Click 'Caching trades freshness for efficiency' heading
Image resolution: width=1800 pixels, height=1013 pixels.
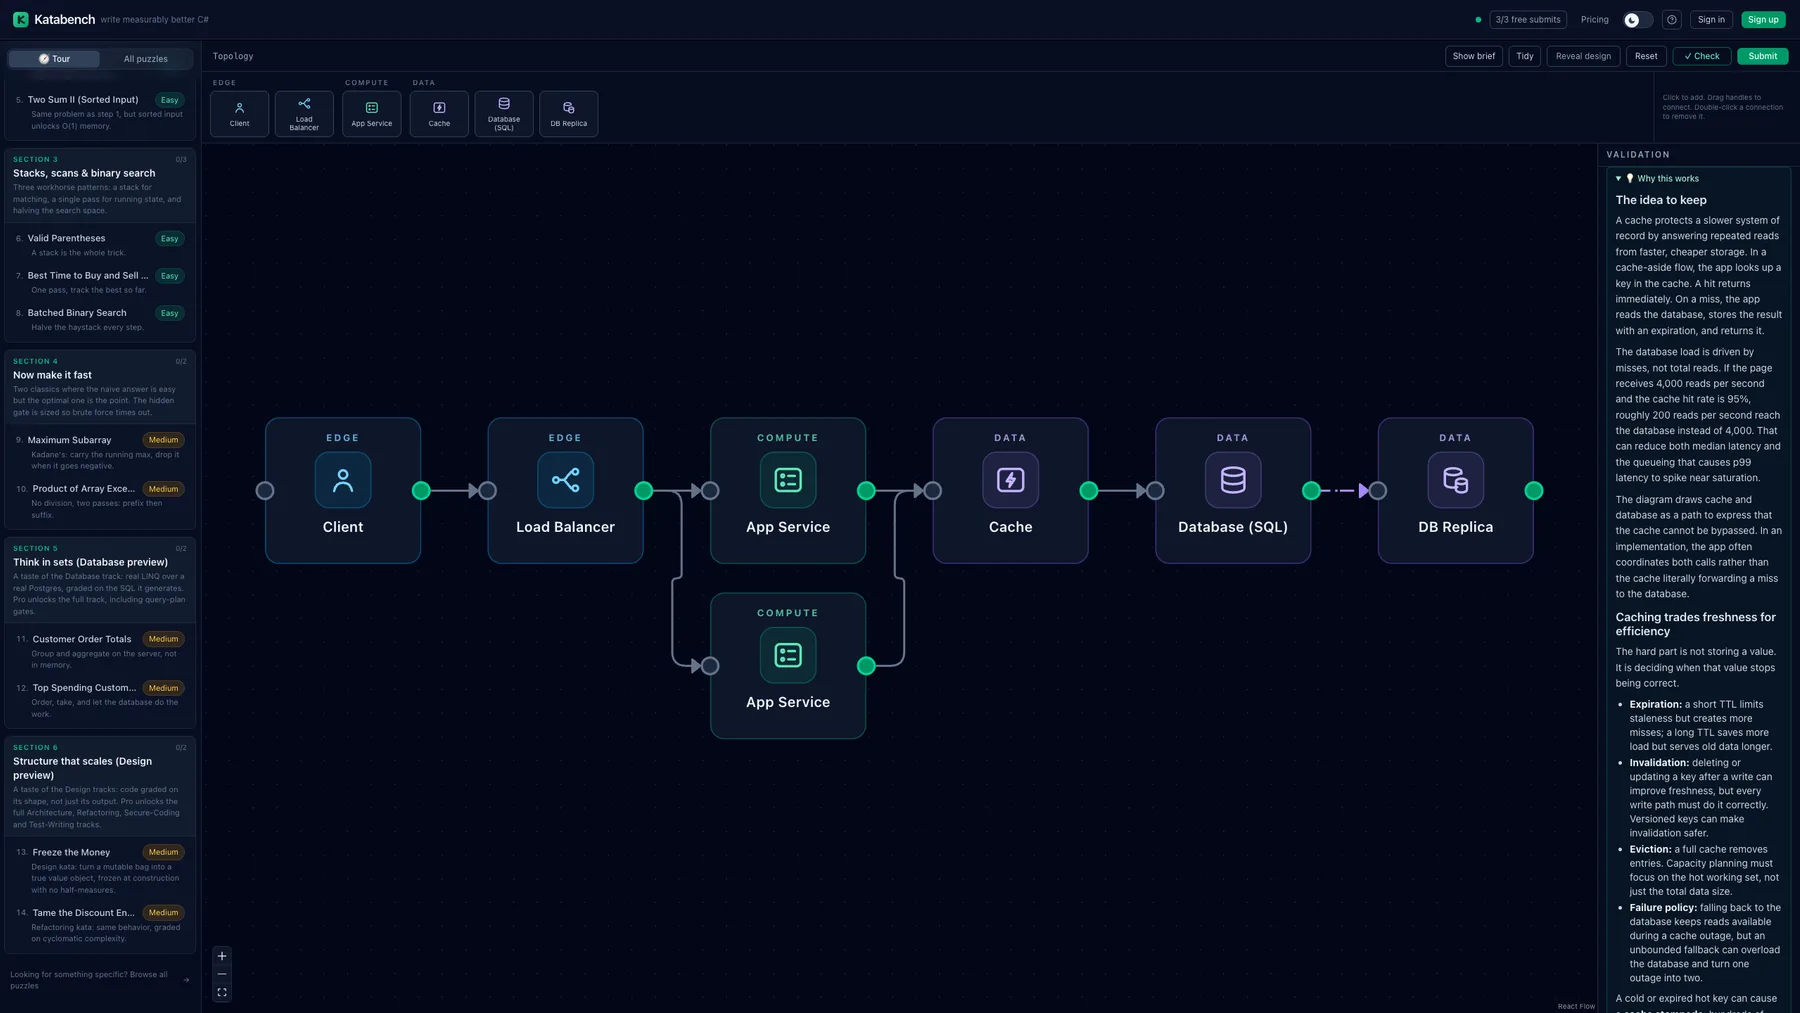click(1696, 624)
